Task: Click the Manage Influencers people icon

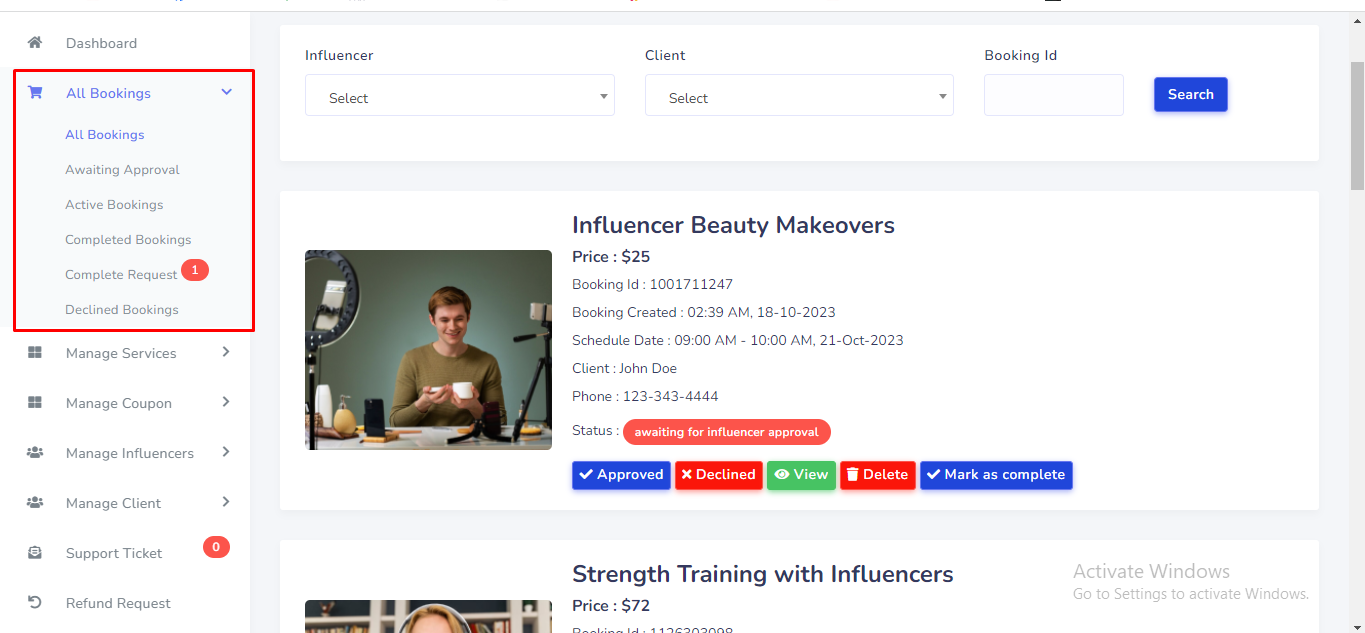Action: (x=35, y=453)
